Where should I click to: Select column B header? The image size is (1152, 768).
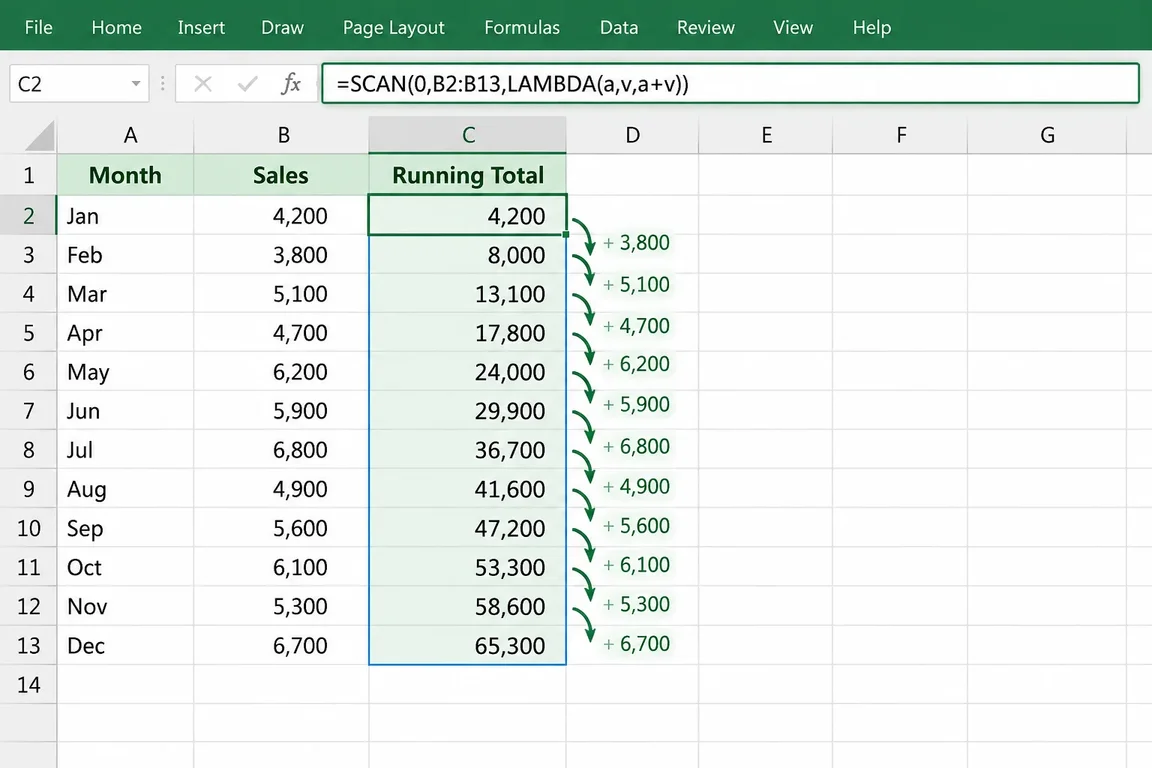point(281,135)
